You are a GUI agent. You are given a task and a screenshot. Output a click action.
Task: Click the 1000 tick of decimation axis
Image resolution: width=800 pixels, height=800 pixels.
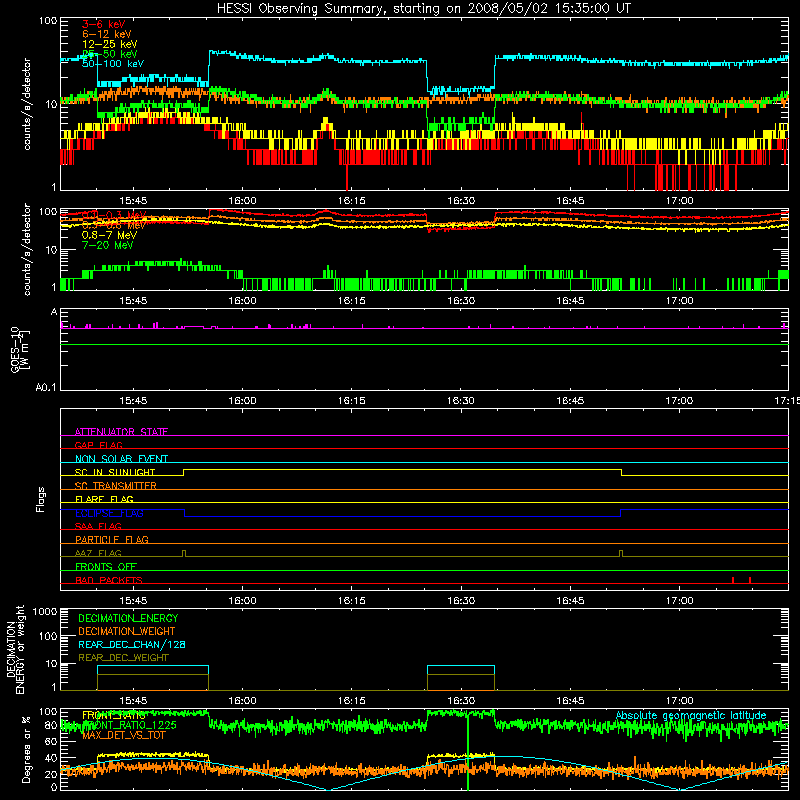point(45,612)
